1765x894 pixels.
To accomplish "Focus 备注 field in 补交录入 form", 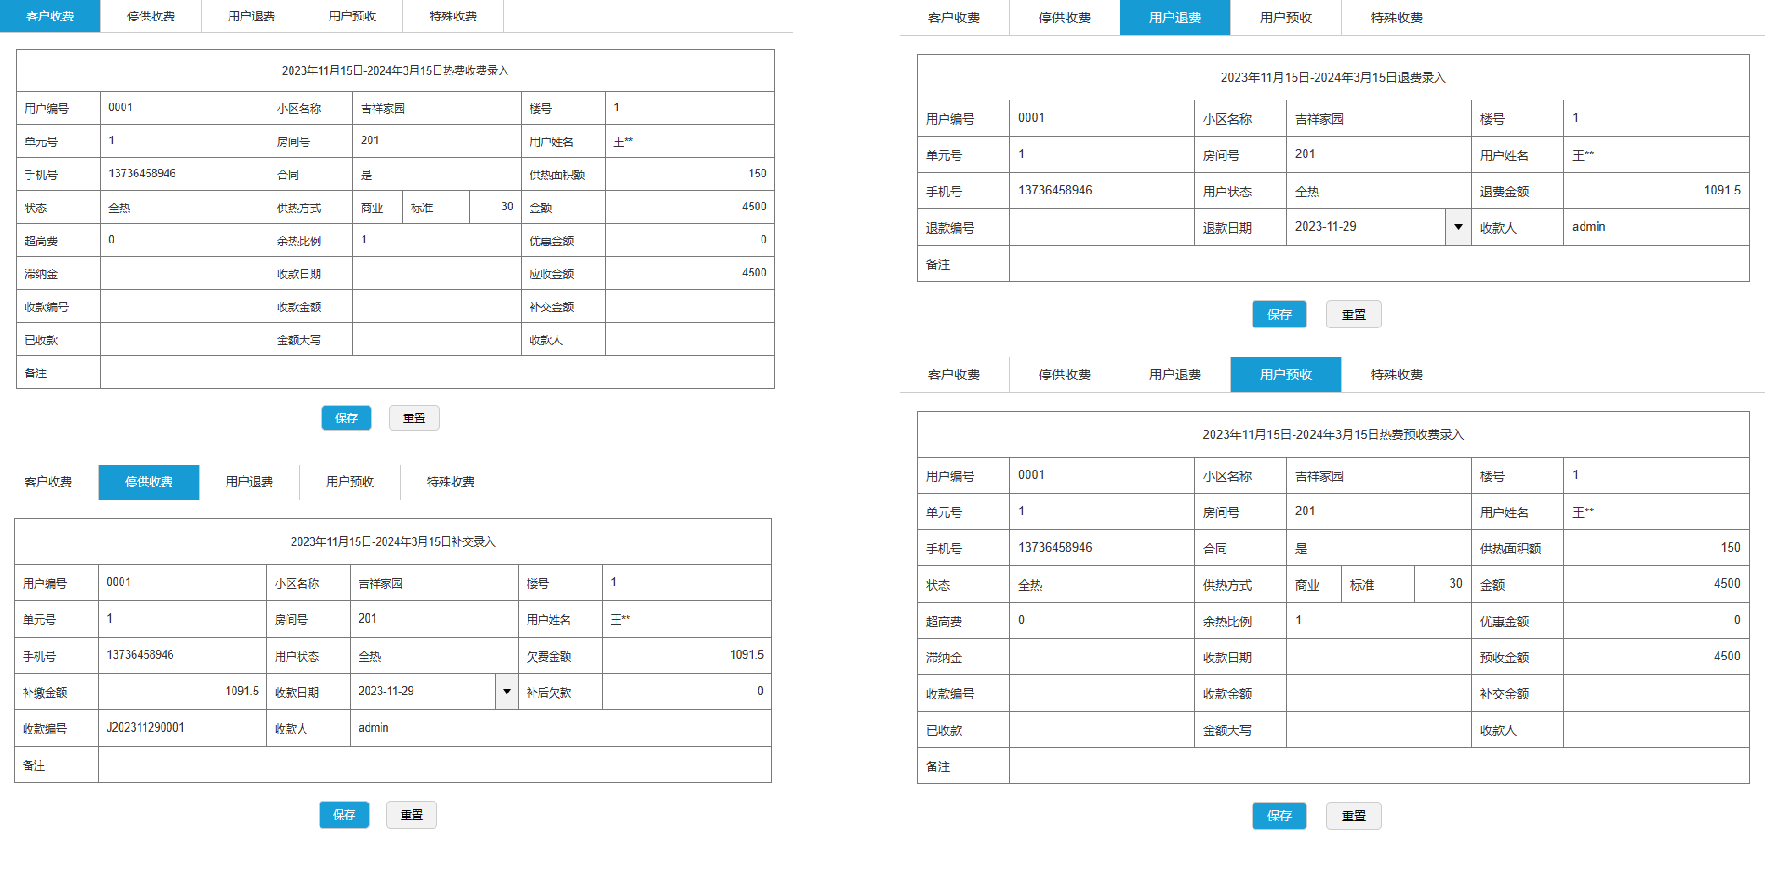I will (435, 765).
